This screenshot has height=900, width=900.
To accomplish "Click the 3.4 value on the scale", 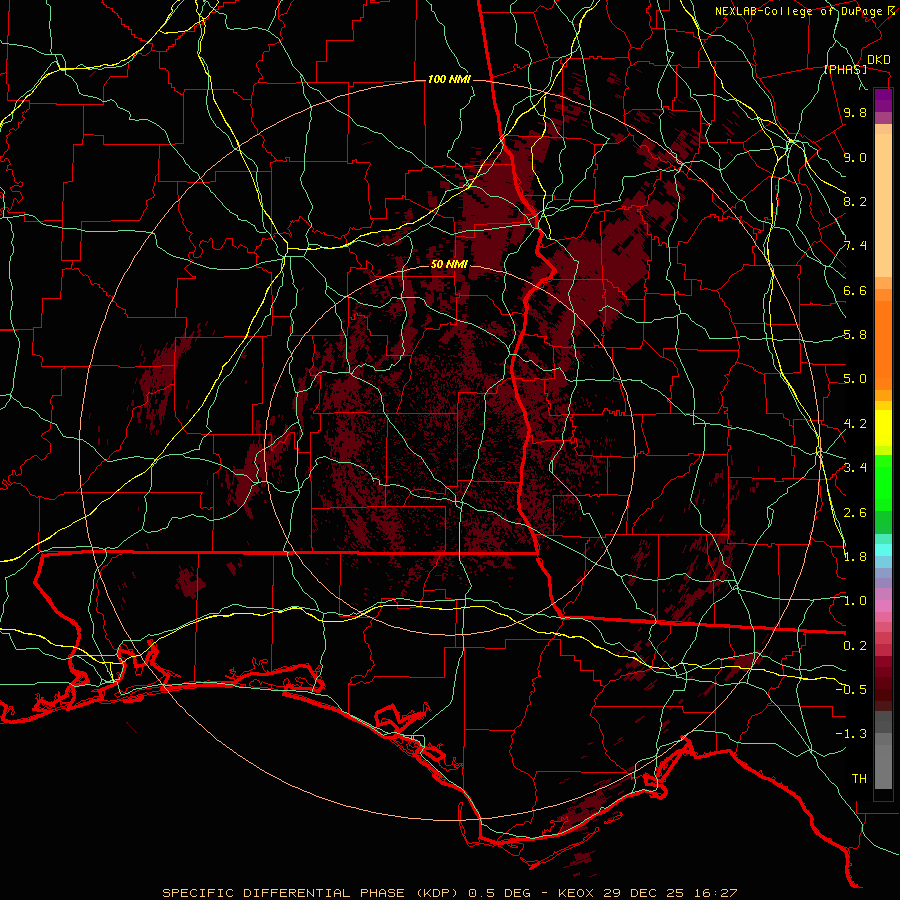I will click(x=855, y=468).
